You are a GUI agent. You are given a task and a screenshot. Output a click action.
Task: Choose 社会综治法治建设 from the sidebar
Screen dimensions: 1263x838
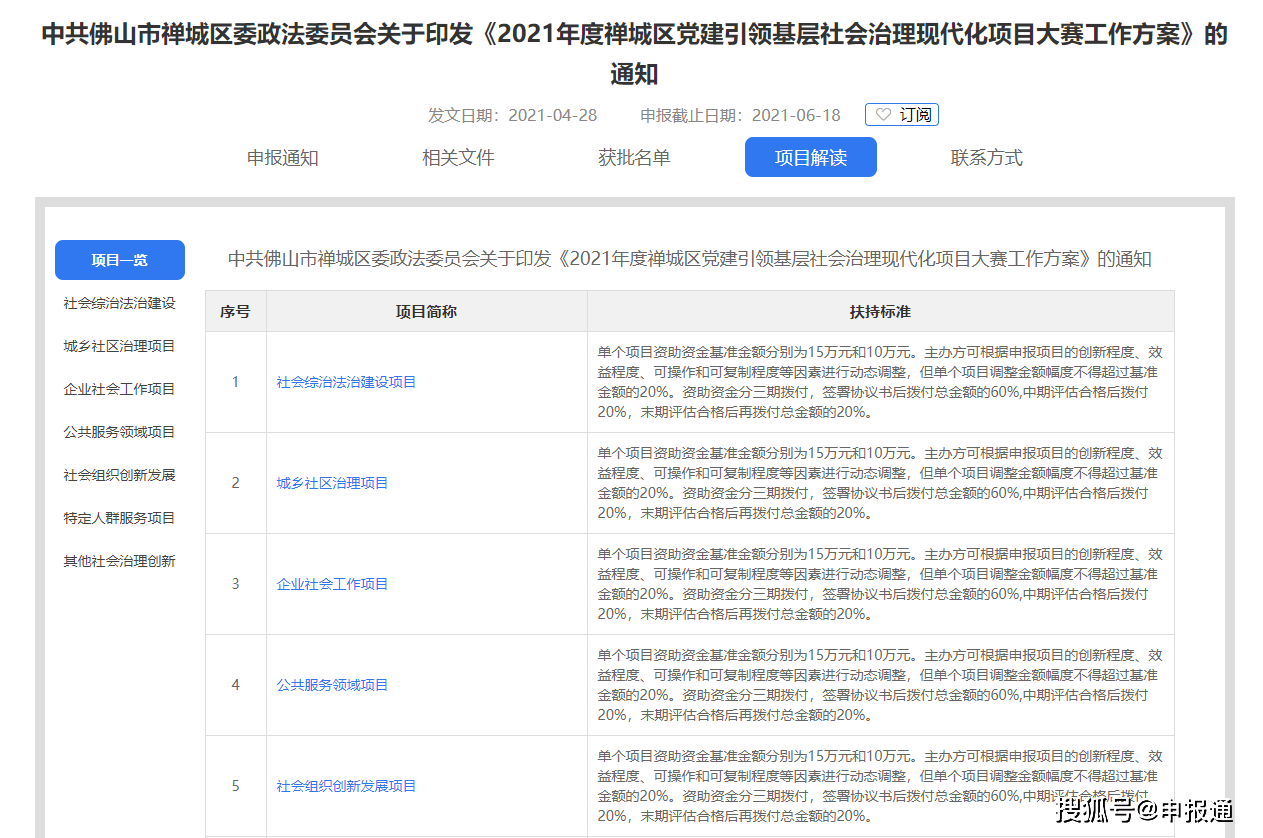[x=120, y=302]
